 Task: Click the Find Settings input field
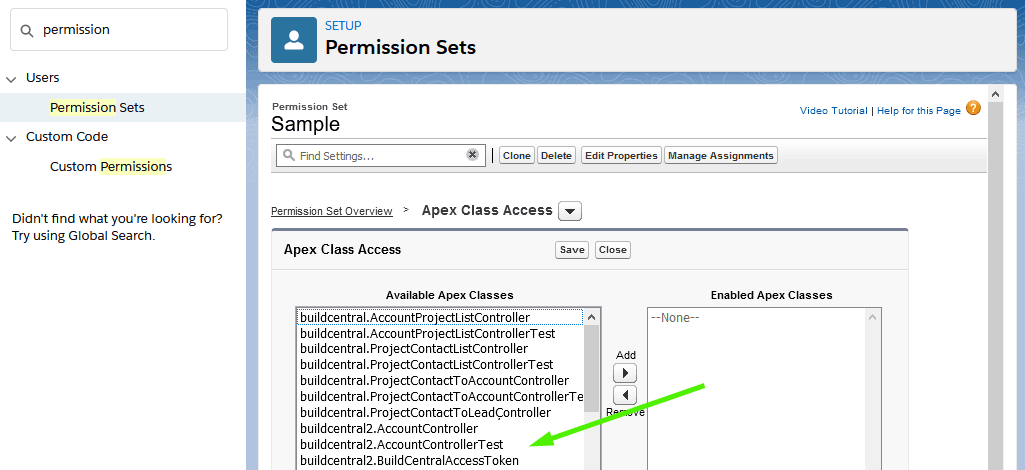pos(380,156)
